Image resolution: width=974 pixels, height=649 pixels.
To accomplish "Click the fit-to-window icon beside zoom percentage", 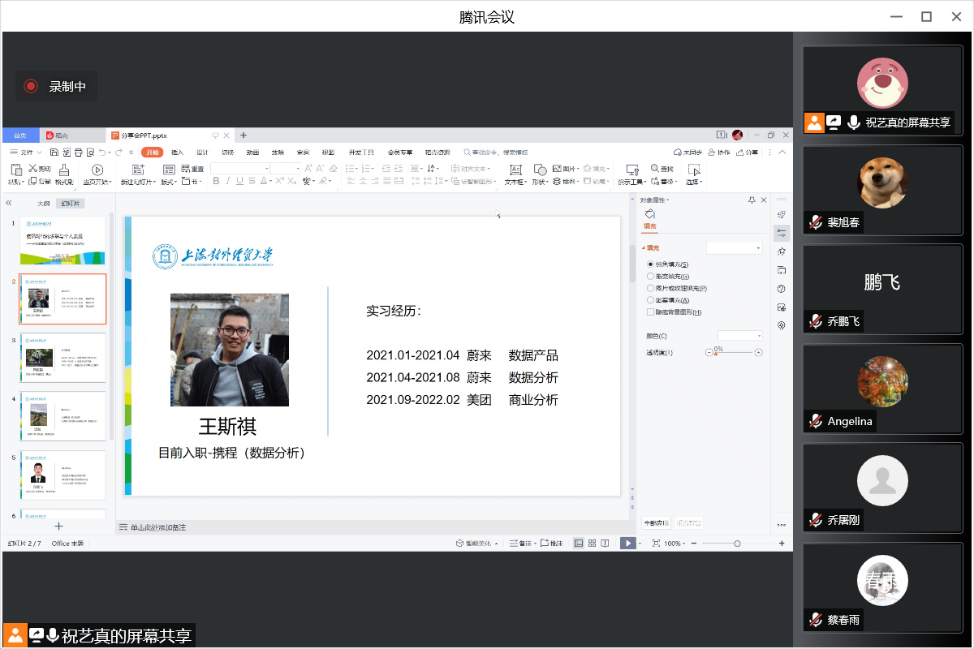I will [655, 543].
